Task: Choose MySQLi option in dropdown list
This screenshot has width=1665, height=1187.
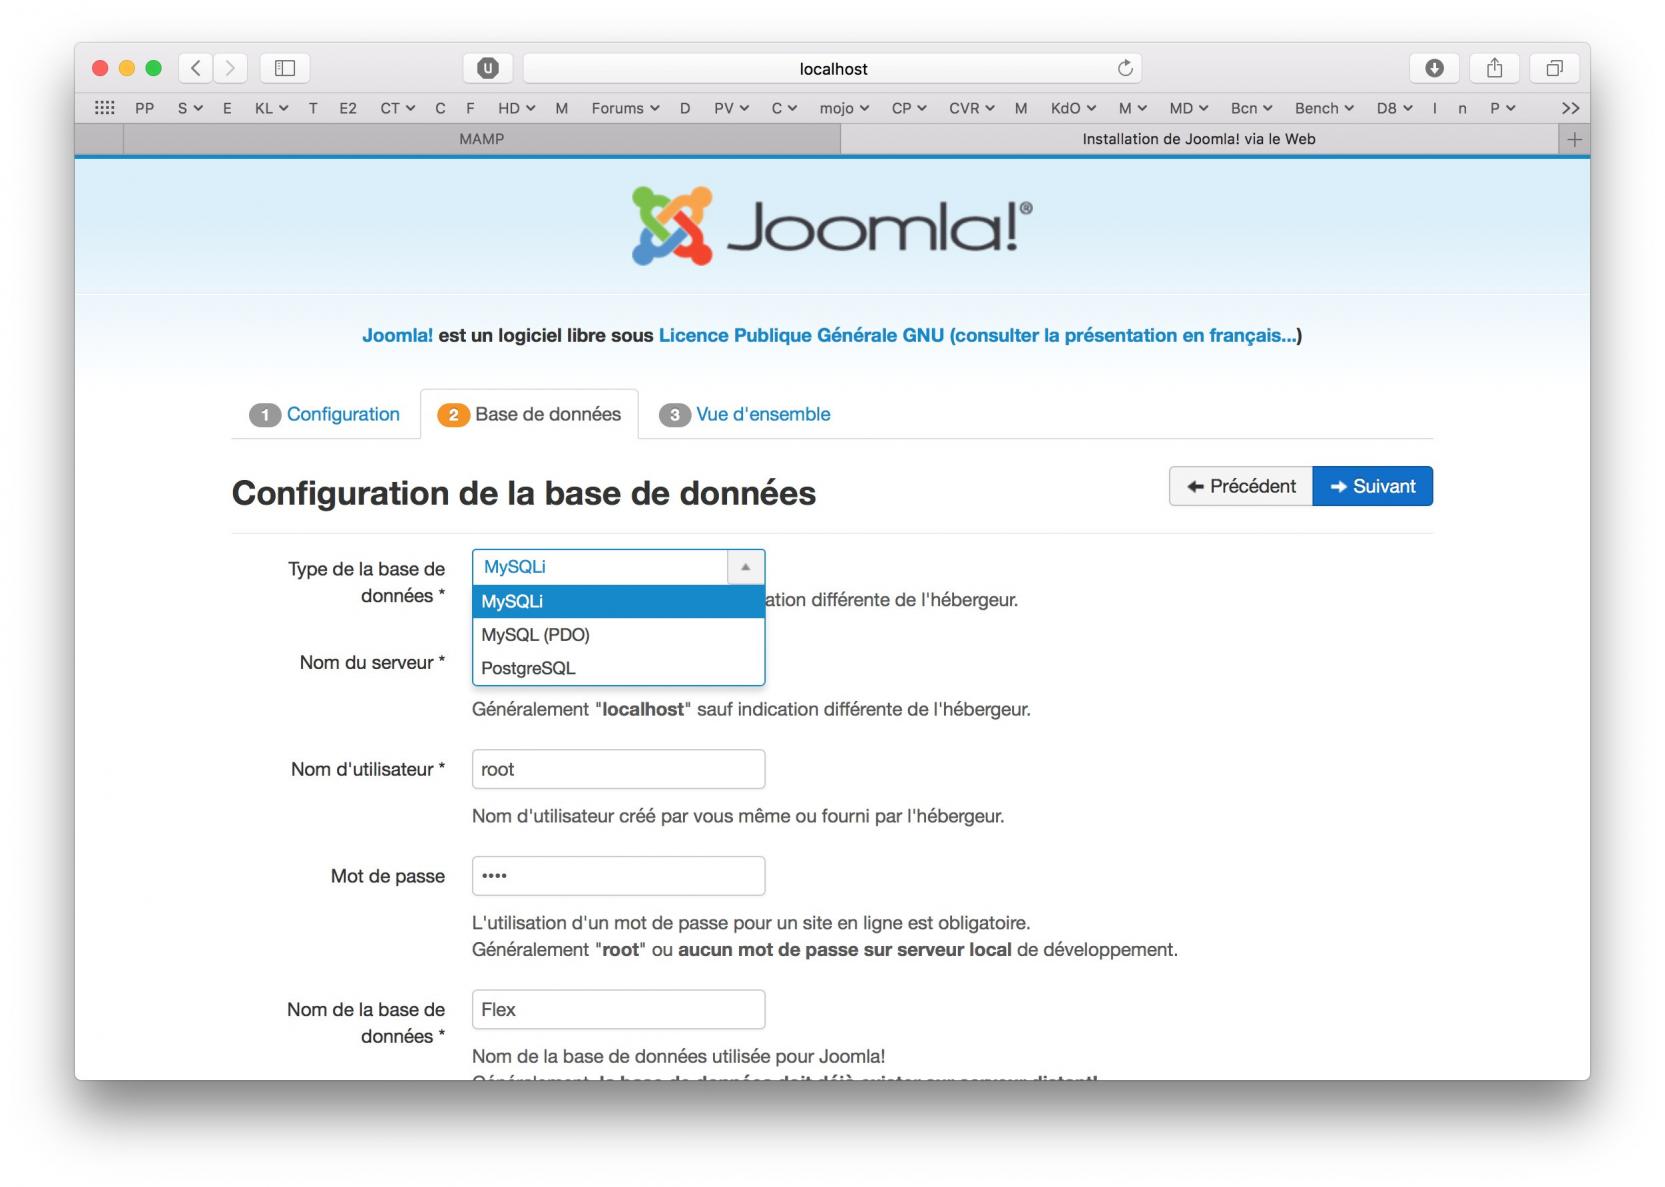Action: 619,601
